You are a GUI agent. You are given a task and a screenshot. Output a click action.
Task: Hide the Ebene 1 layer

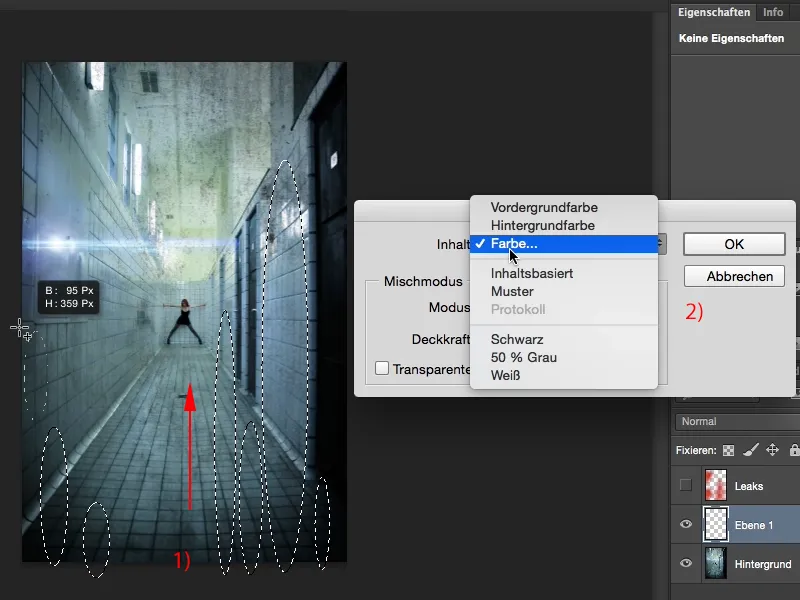click(685, 524)
